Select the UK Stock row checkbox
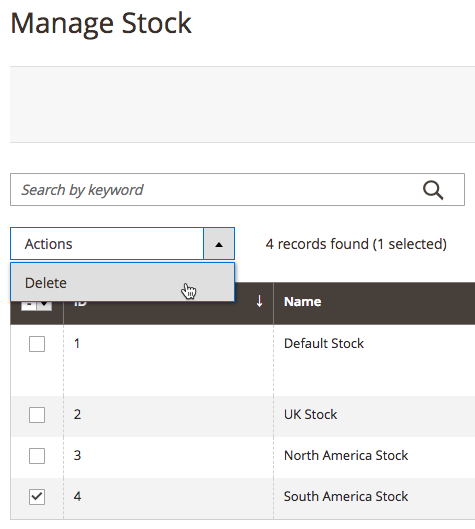This screenshot has width=475, height=529. pyautogui.click(x=37, y=415)
